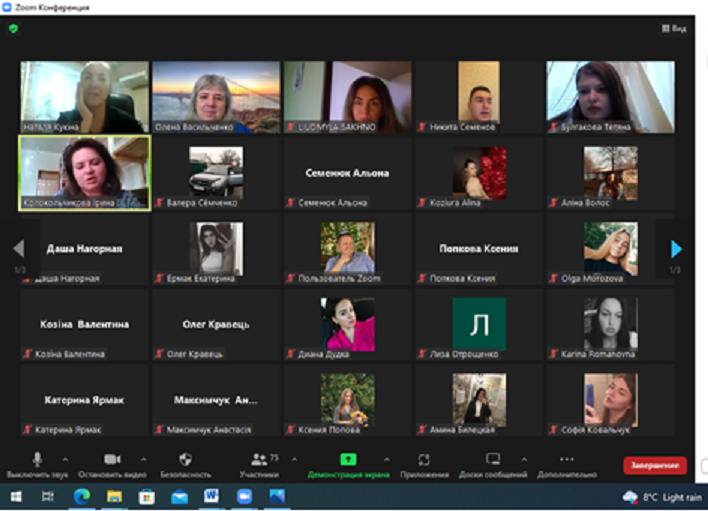Go to previous gallery page with left arrow
Viewport: 708px width, 511px height.
[x=18, y=249]
